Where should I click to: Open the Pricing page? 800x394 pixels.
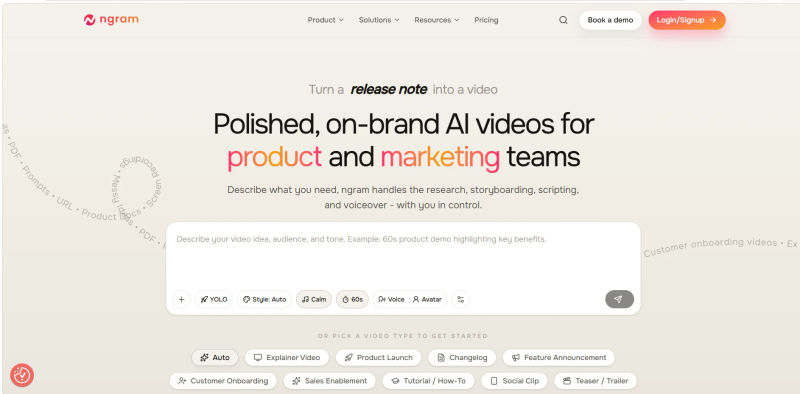pyautogui.click(x=486, y=20)
